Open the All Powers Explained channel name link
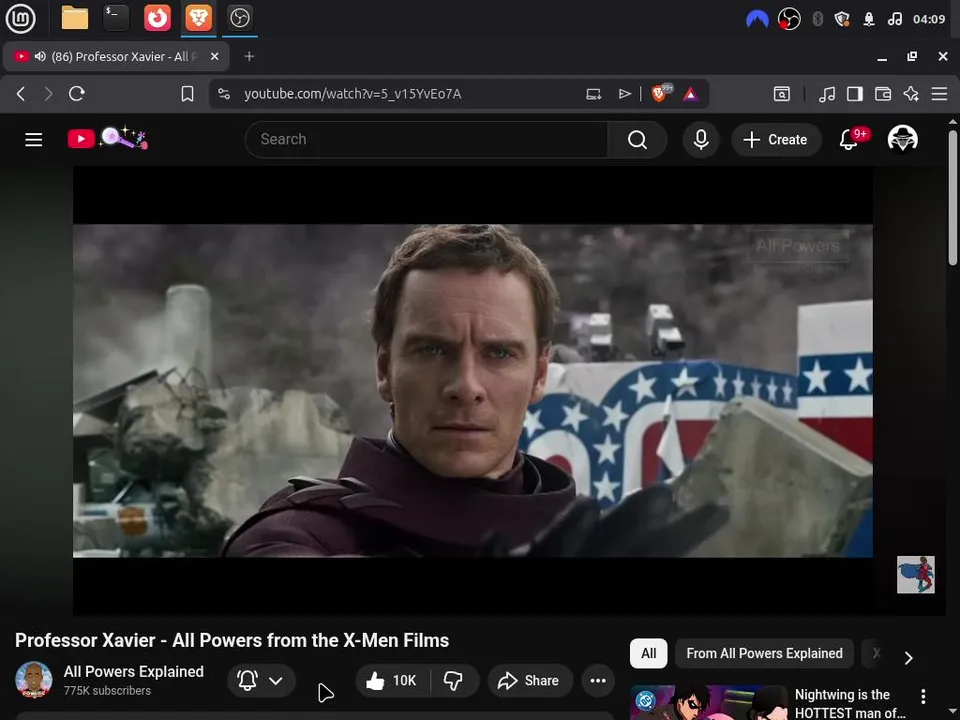Screen dimensions: 960x720 [x=133, y=672]
